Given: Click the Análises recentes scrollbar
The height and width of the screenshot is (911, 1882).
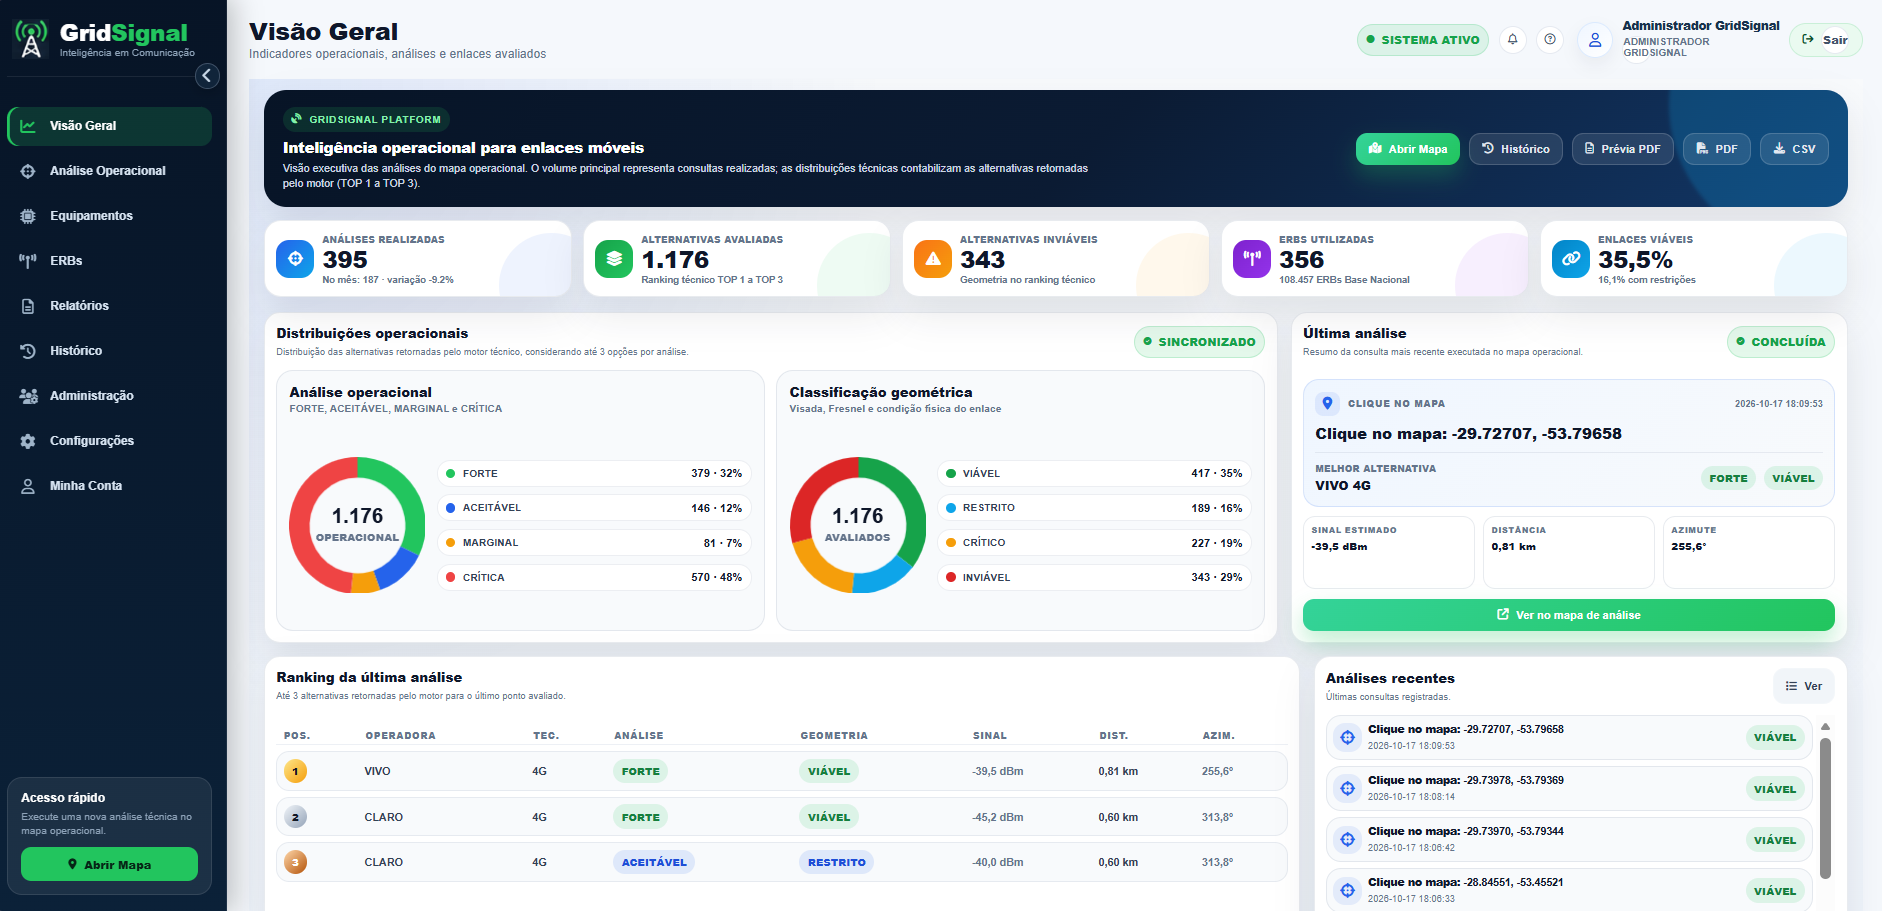Looking at the screenshot, I should (1825, 808).
